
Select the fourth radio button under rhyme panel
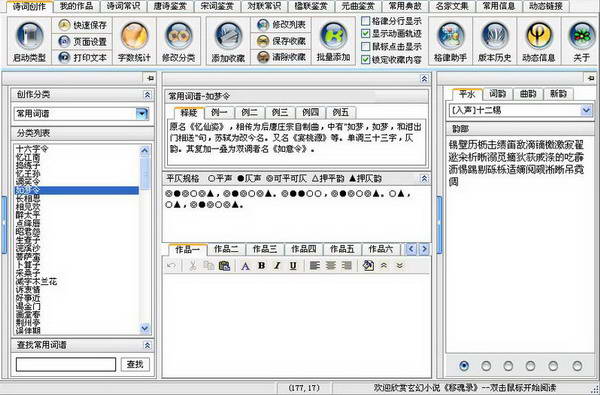pos(530,366)
